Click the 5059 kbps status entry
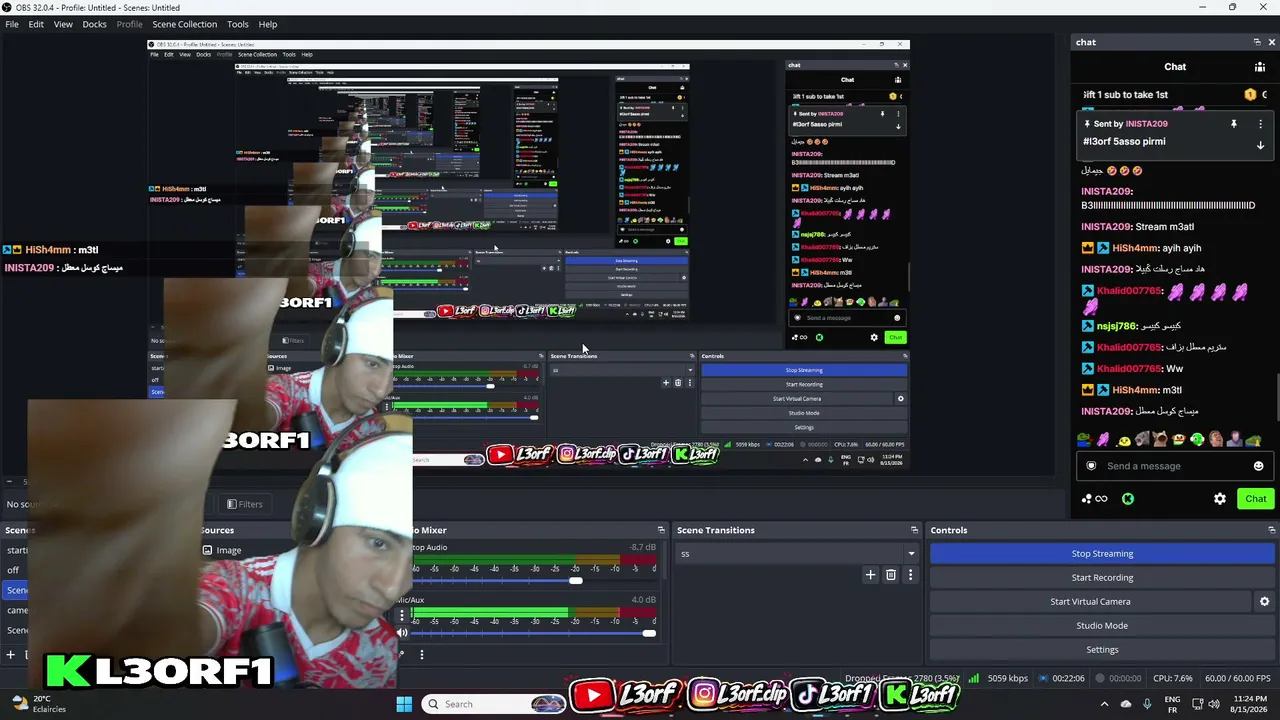The width and height of the screenshot is (1280, 720). point(1007,678)
